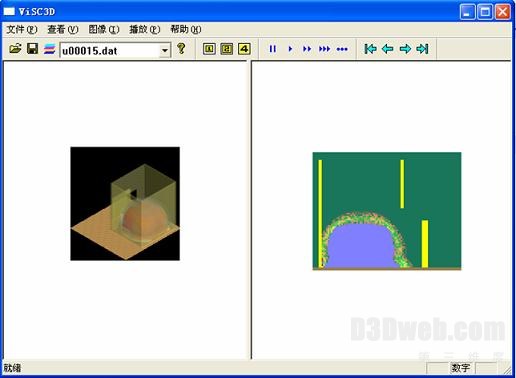The height and width of the screenshot is (378, 516).
Task: Click the ViSC3D title bar app icon
Action: click(9, 12)
